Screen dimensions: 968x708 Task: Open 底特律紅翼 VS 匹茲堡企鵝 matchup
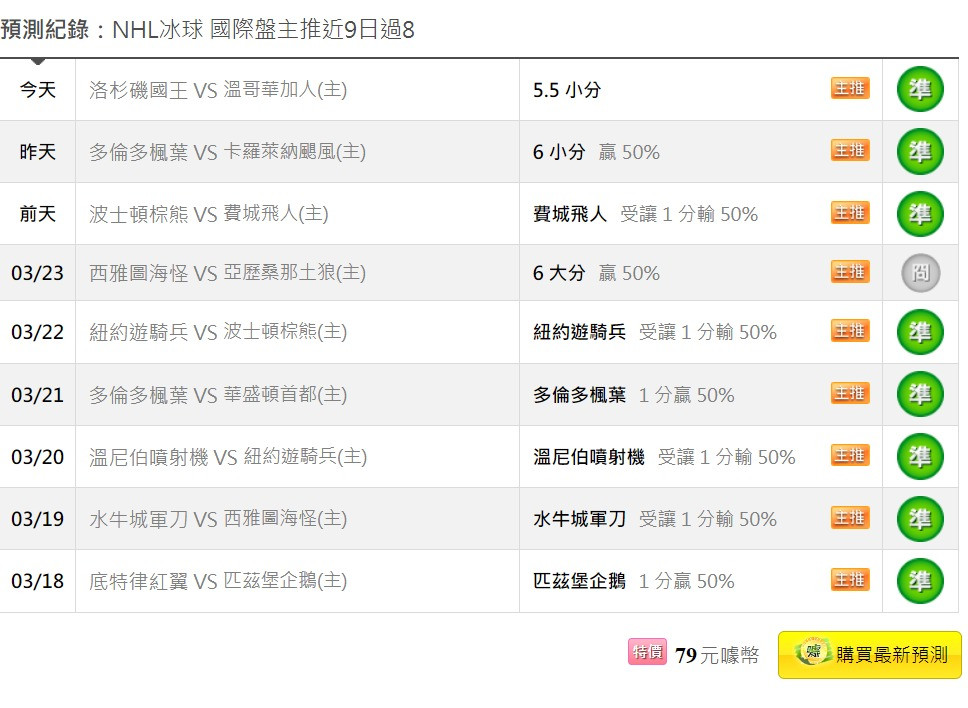[x=218, y=581]
